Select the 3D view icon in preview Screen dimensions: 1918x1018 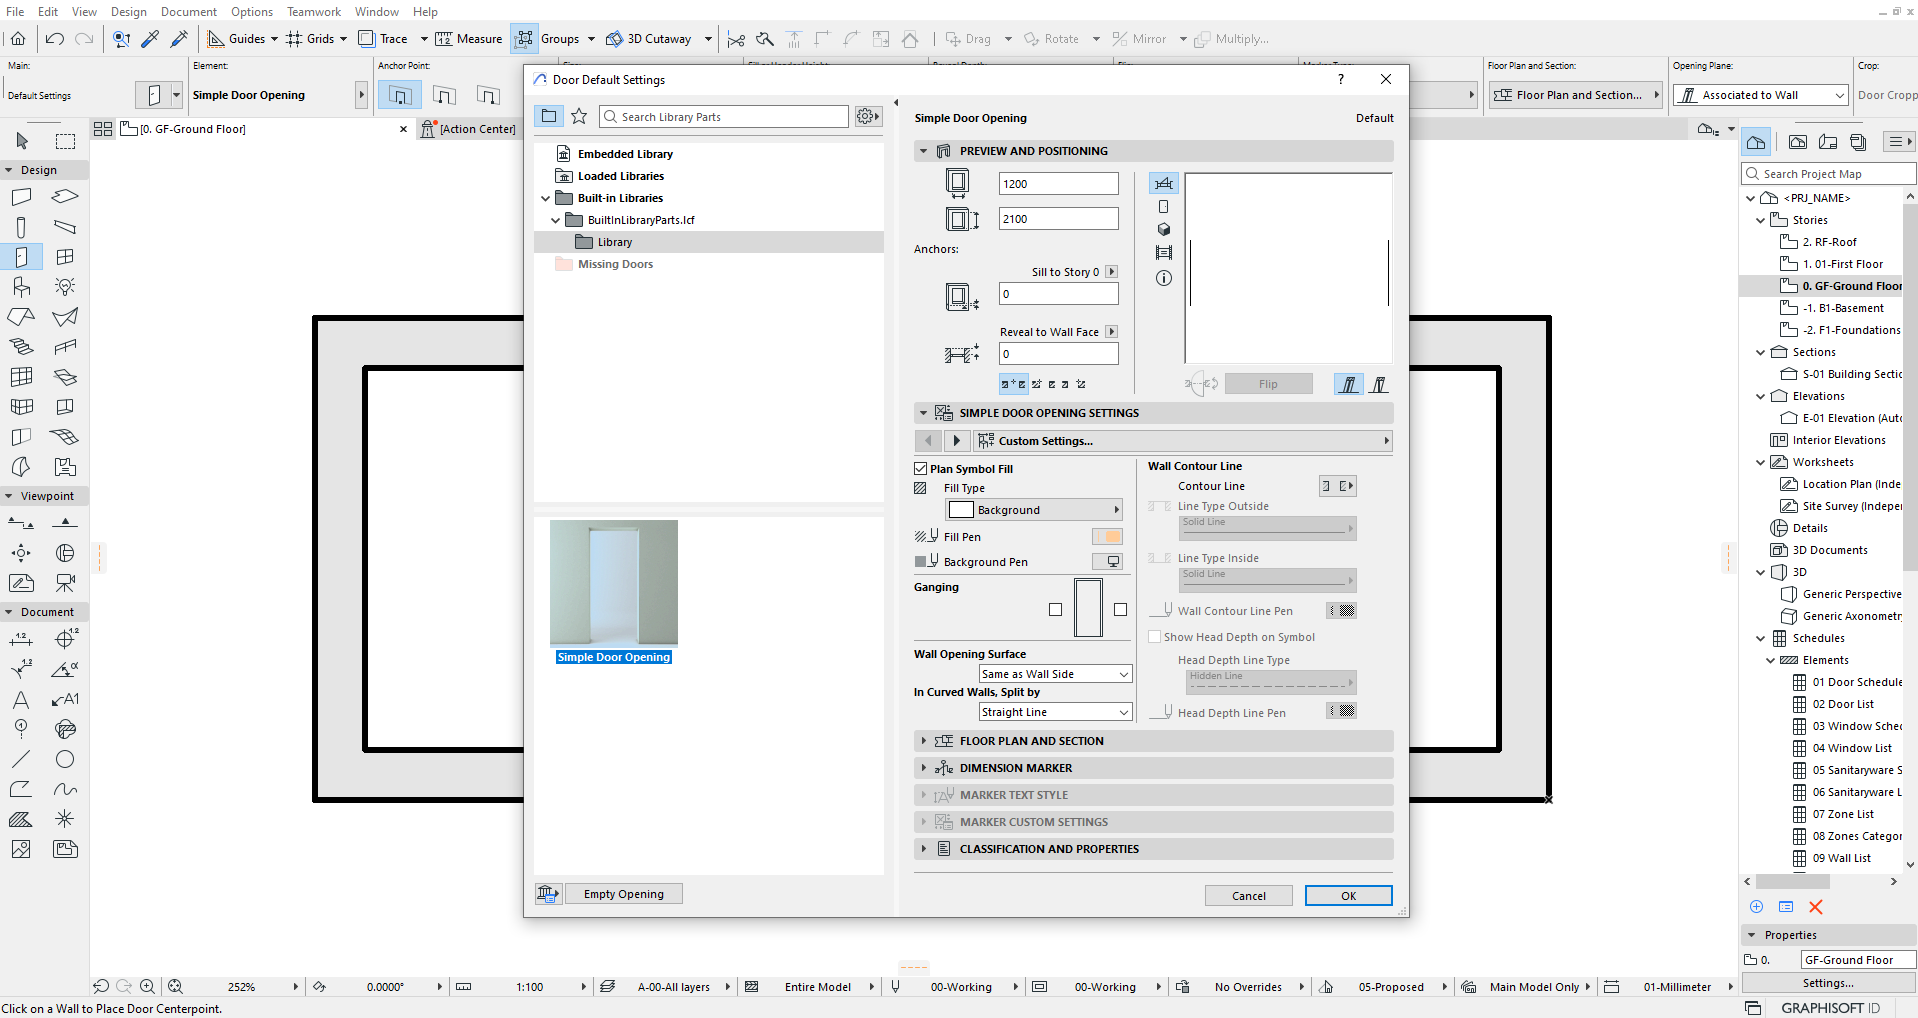1164,229
